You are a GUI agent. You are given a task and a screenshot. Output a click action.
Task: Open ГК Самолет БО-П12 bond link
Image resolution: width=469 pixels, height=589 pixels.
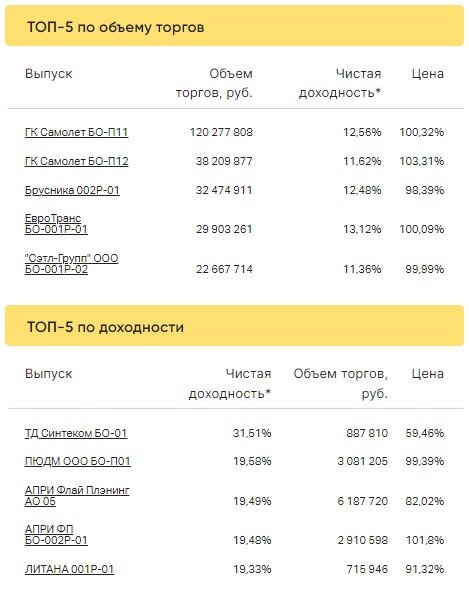point(77,161)
